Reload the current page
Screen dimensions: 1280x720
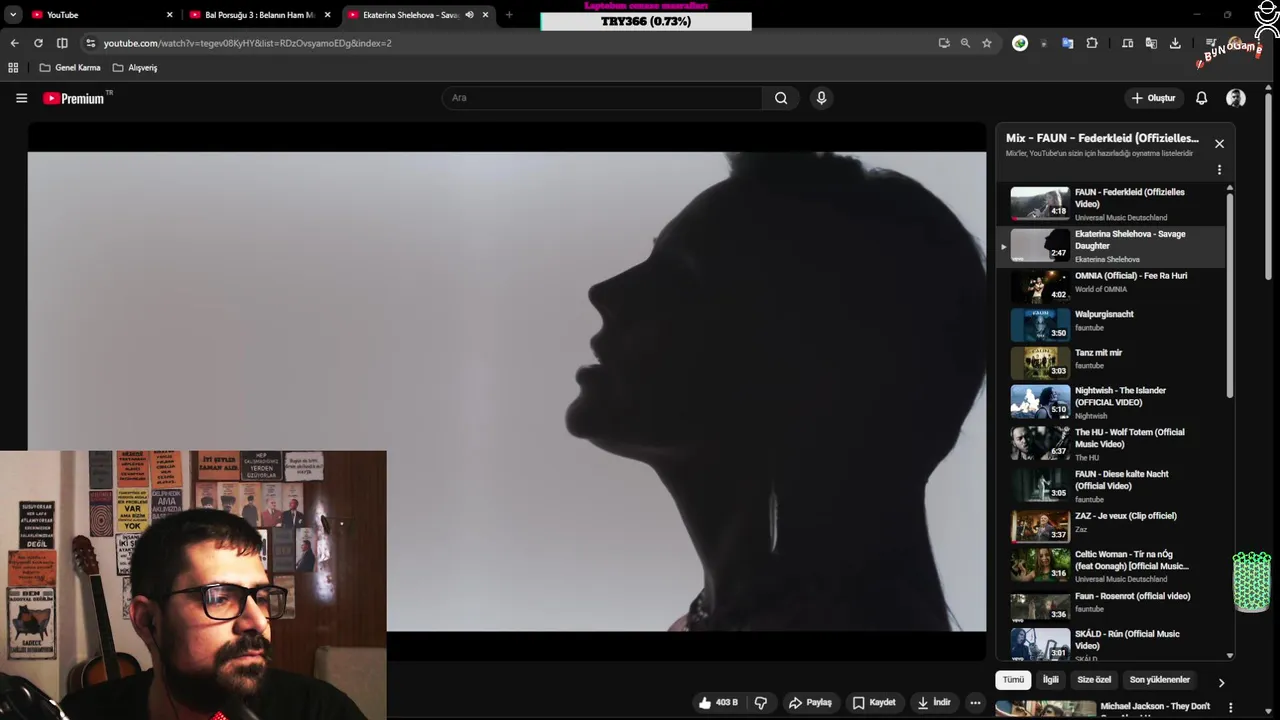tap(38, 43)
